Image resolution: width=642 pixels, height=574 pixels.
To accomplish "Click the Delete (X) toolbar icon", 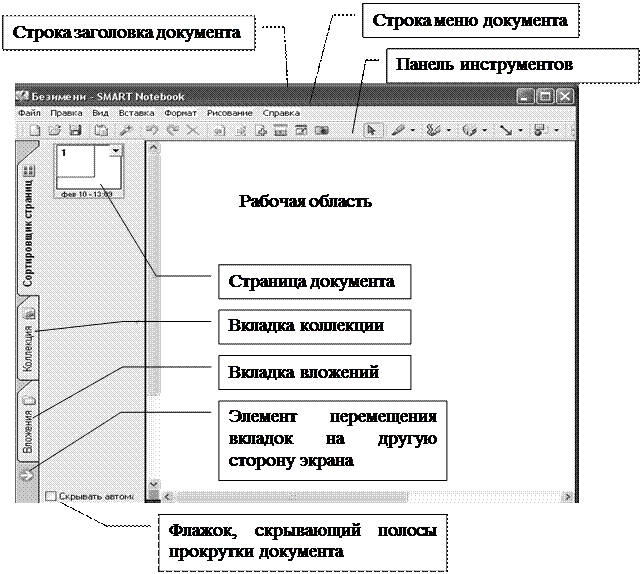I will pos(192,131).
